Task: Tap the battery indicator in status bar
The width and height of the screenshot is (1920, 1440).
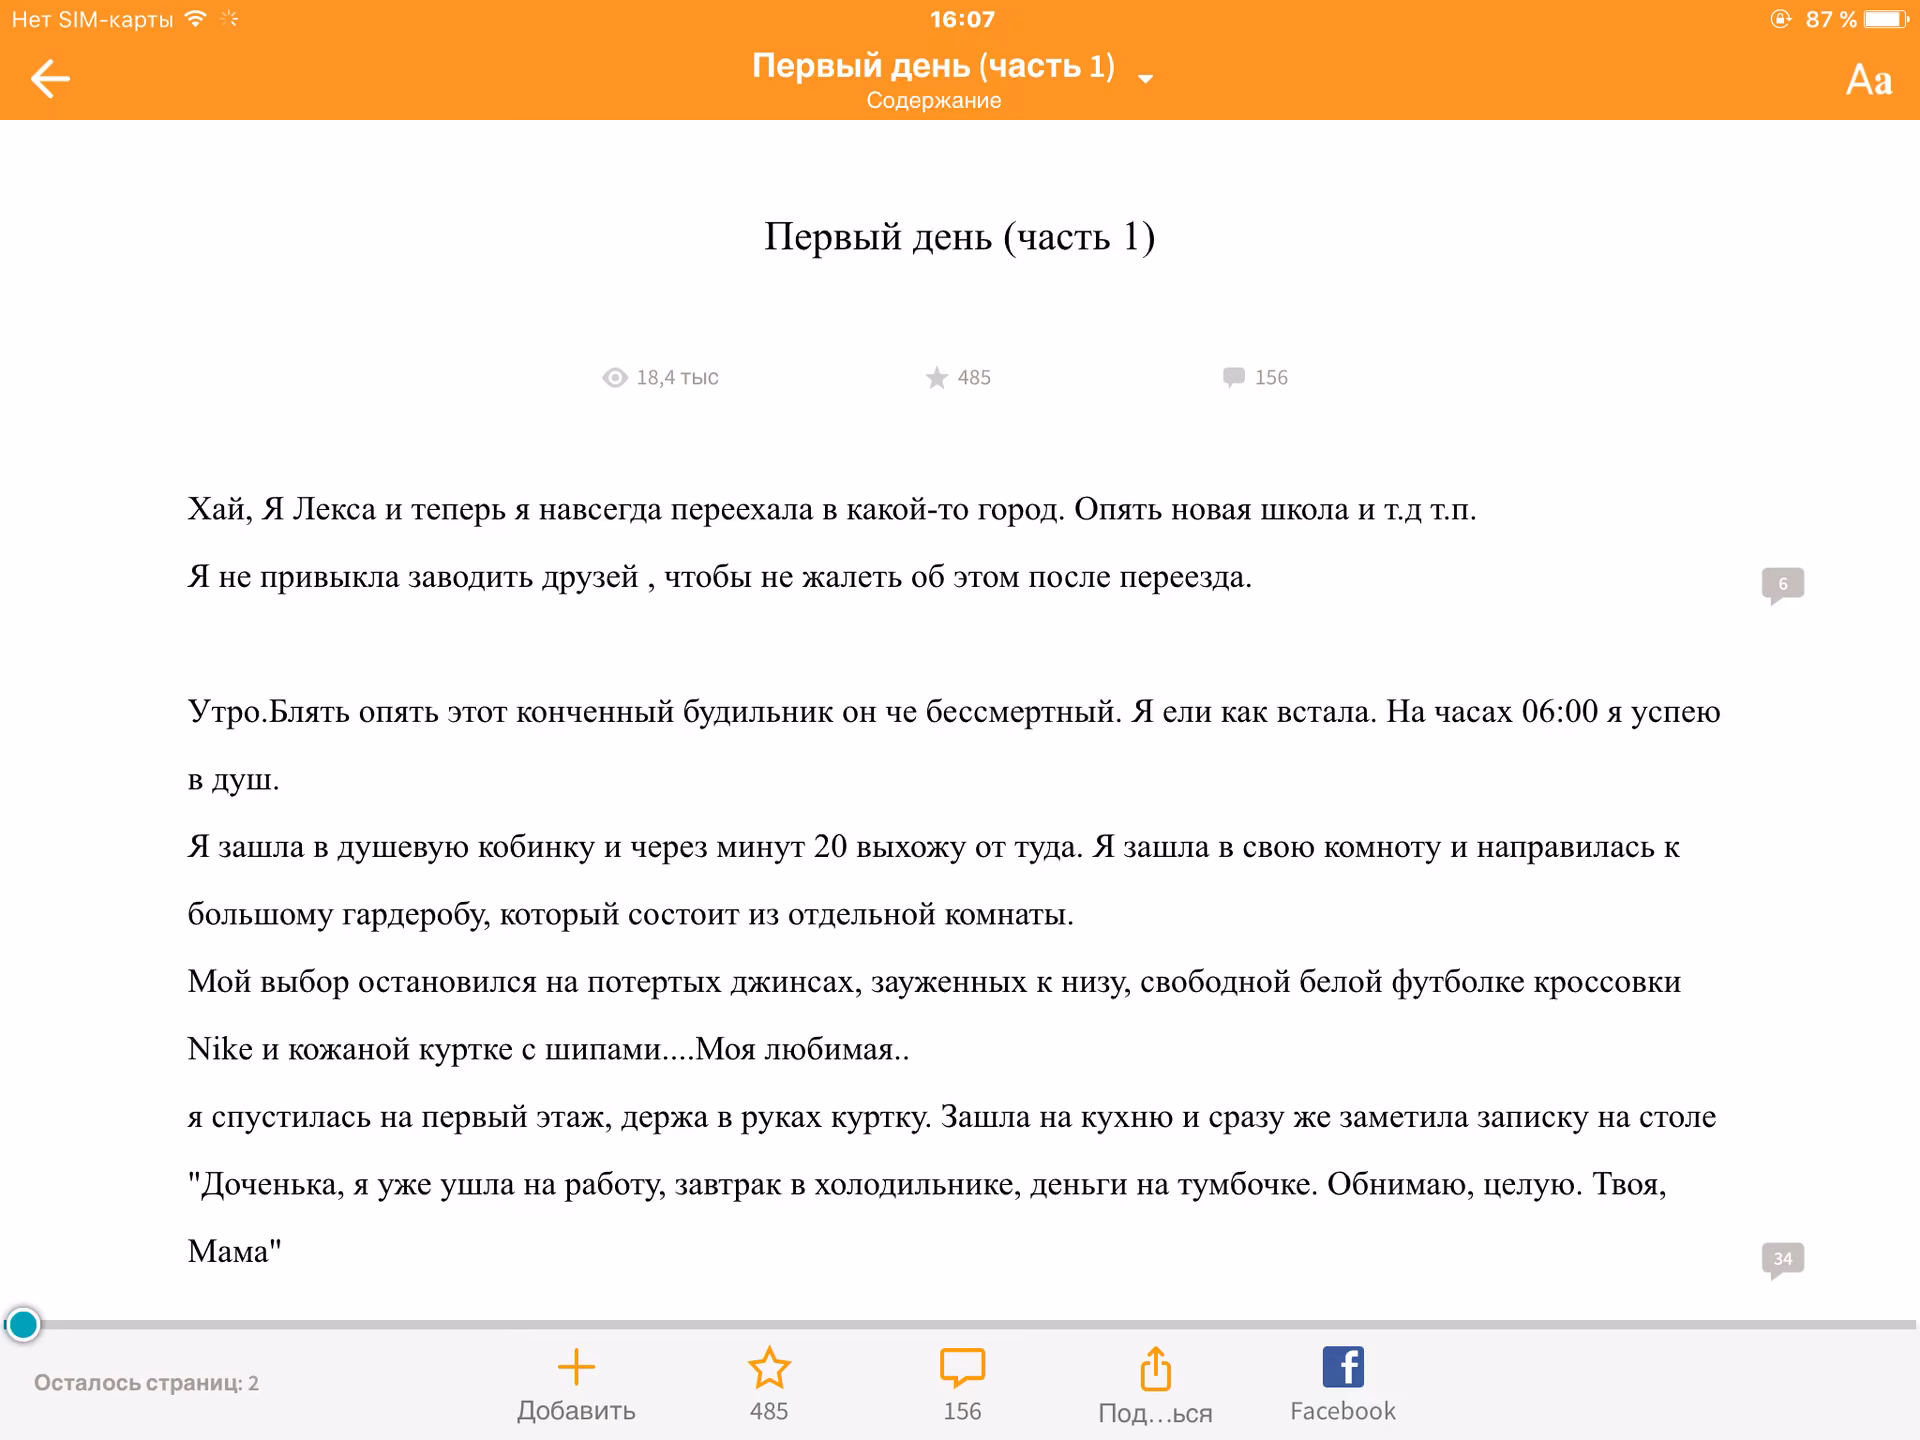Action: (x=1887, y=19)
